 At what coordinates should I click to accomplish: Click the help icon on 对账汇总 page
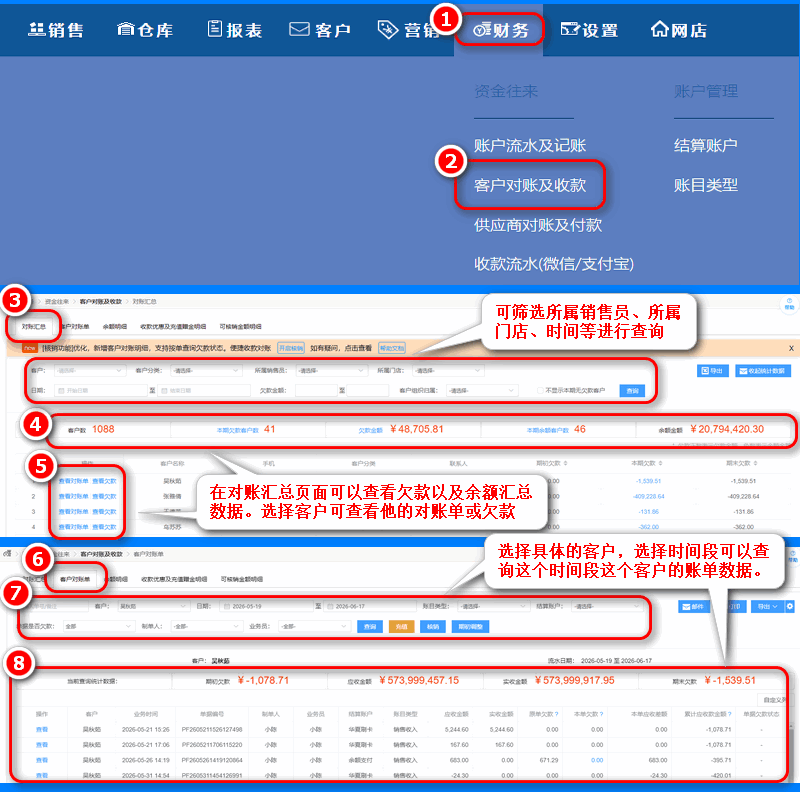pos(789,304)
